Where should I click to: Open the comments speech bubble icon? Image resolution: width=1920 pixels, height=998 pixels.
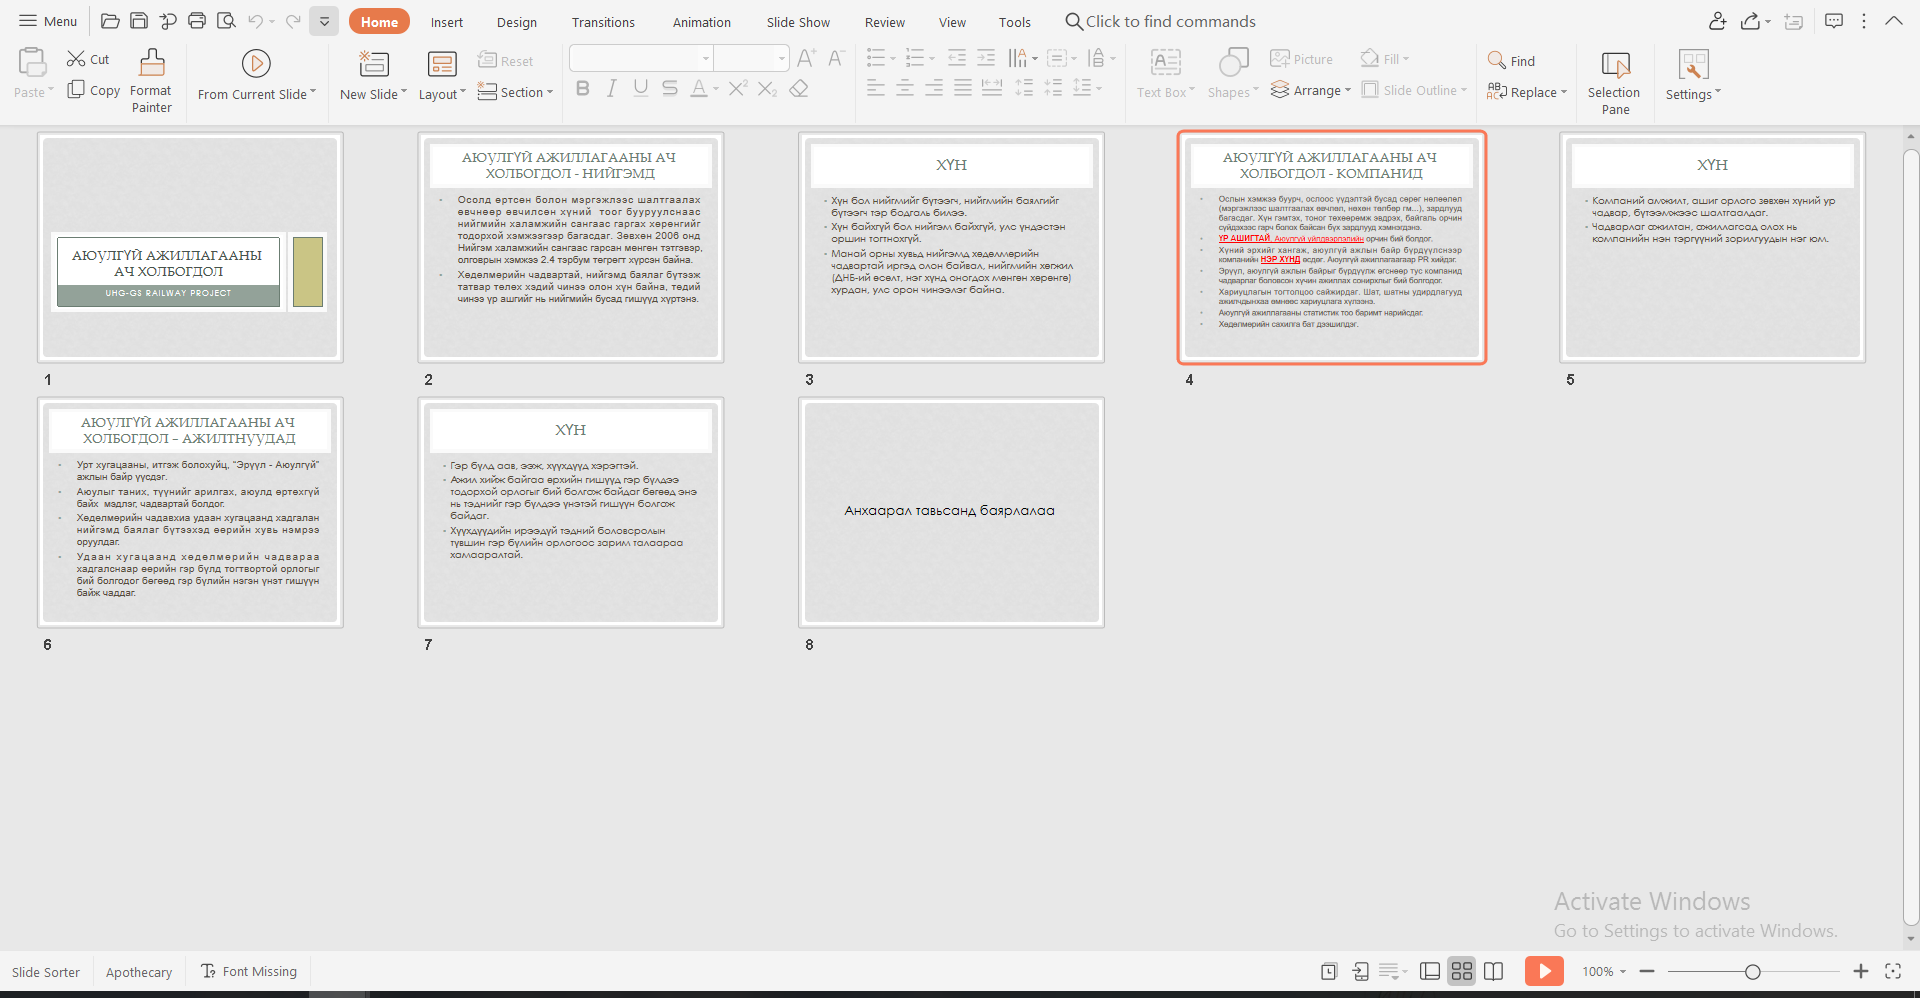[x=1833, y=21]
